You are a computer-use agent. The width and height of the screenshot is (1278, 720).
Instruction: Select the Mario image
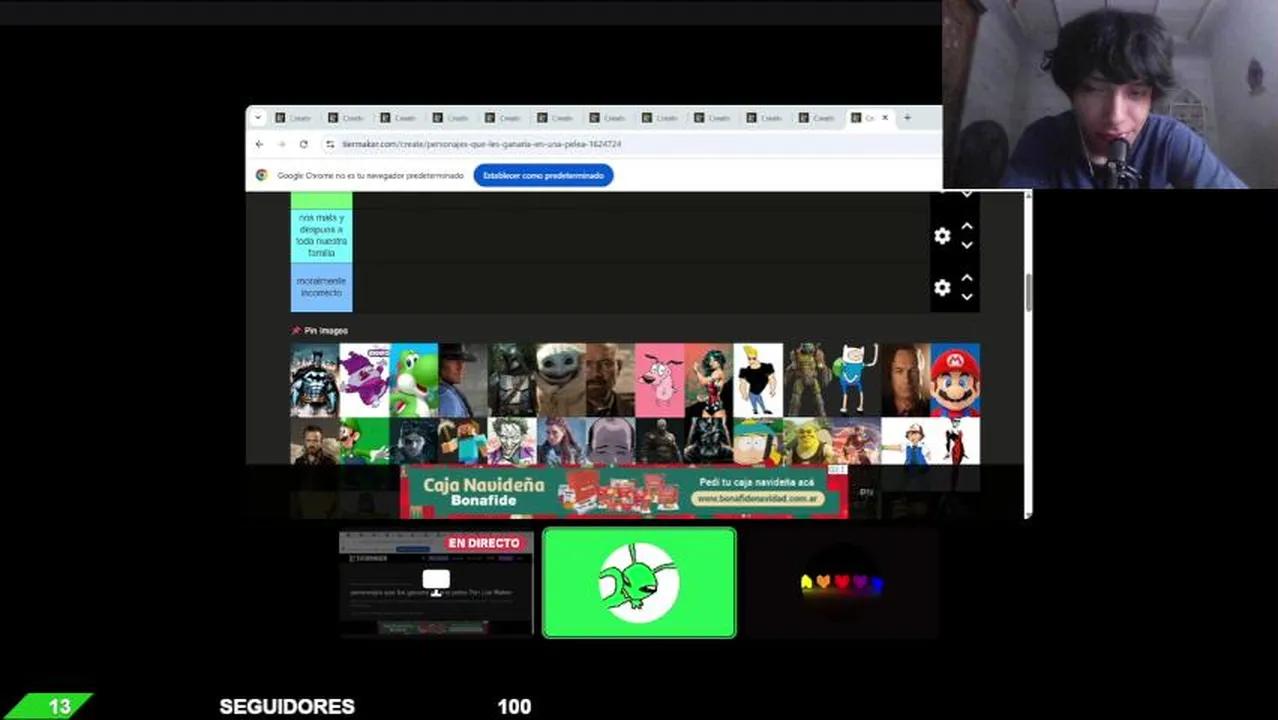955,380
